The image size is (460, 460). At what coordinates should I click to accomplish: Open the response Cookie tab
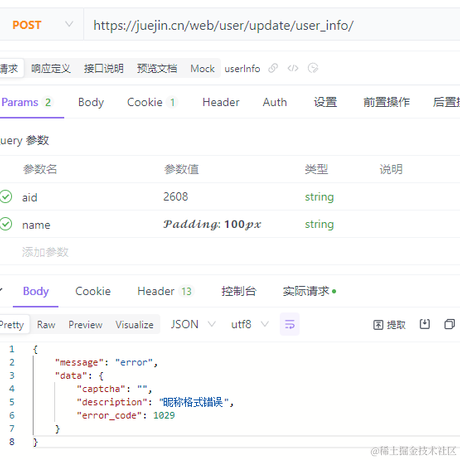[x=93, y=291]
